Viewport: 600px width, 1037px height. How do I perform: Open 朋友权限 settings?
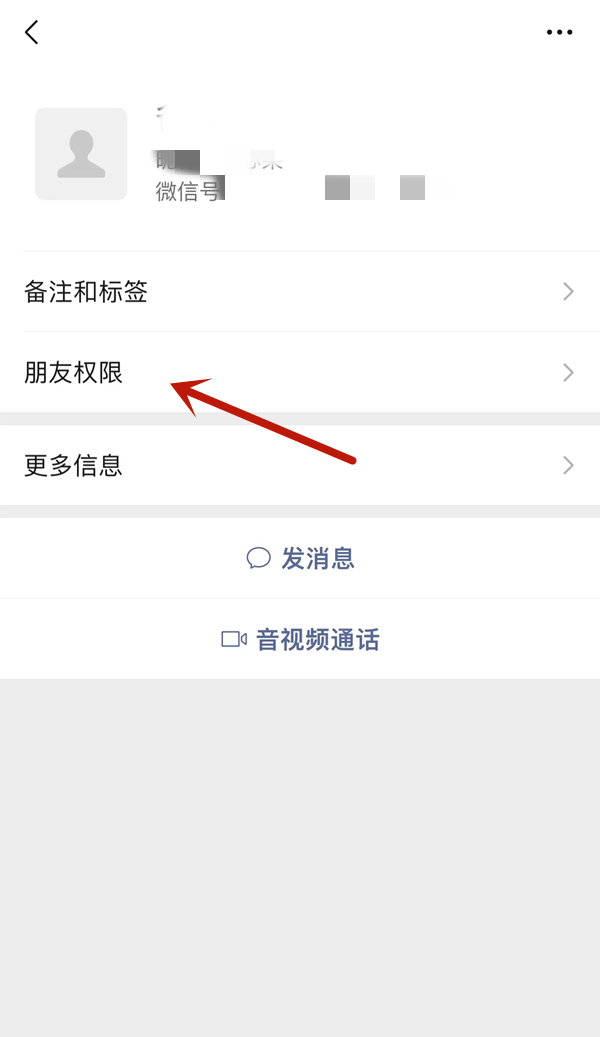point(300,372)
